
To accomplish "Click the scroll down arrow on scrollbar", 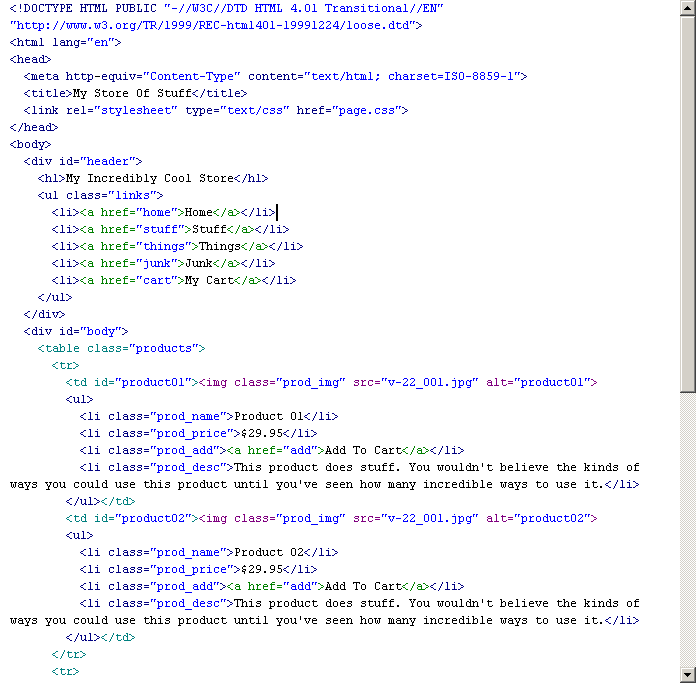I will [x=687, y=674].
